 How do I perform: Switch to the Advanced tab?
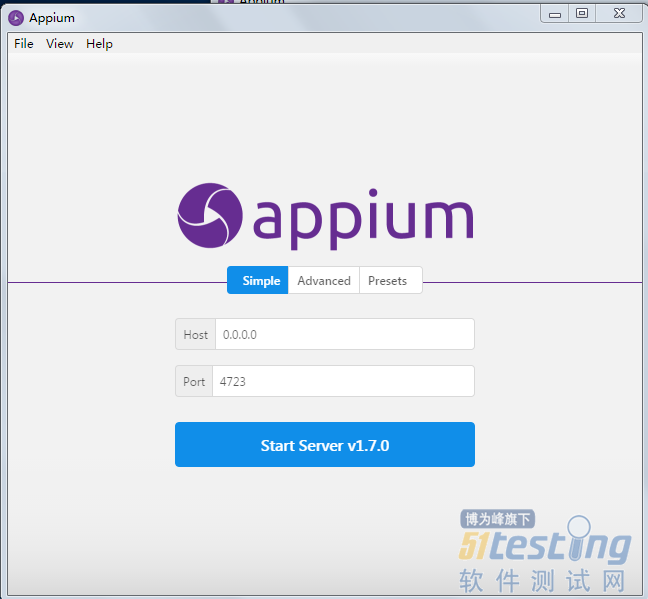point(324,280)
